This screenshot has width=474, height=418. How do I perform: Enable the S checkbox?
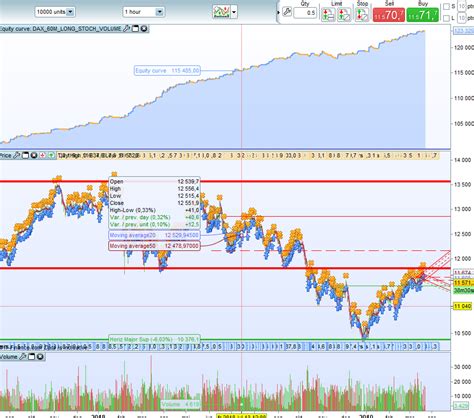(x=446, y=6)
